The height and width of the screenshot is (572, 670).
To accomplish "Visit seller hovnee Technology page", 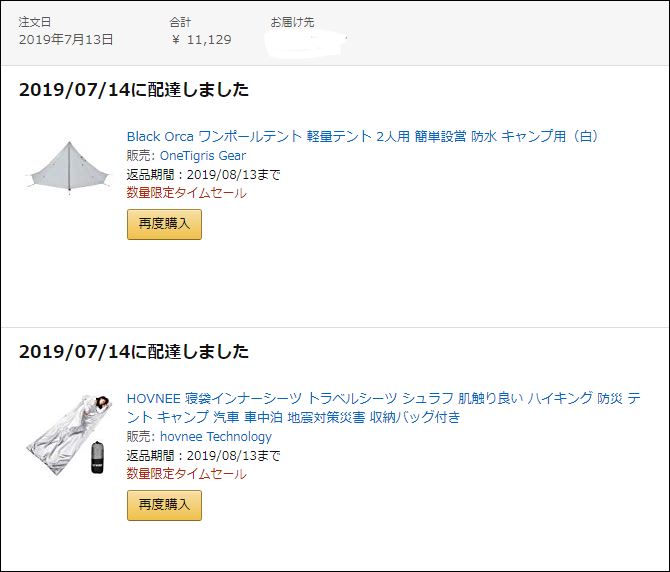I will pos(216,437).
